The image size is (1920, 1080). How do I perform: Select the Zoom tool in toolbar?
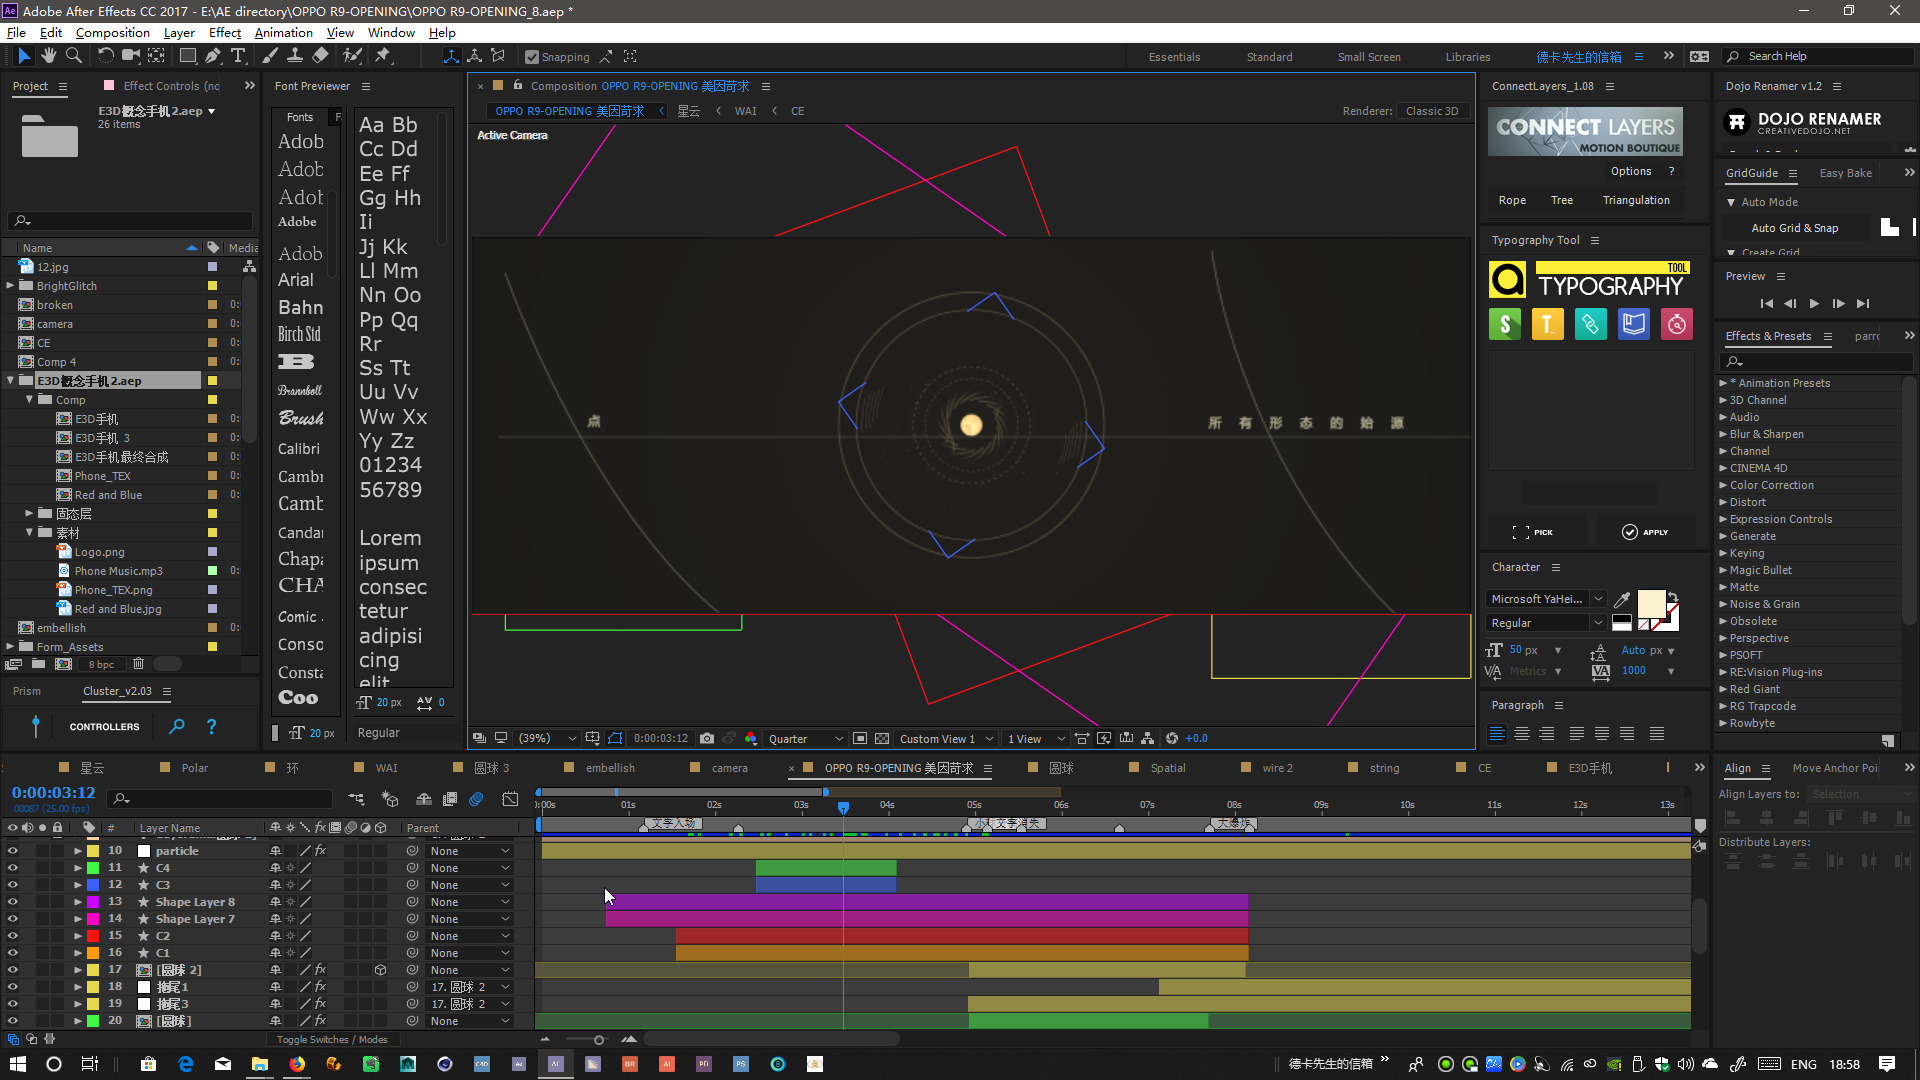(73, 56)
